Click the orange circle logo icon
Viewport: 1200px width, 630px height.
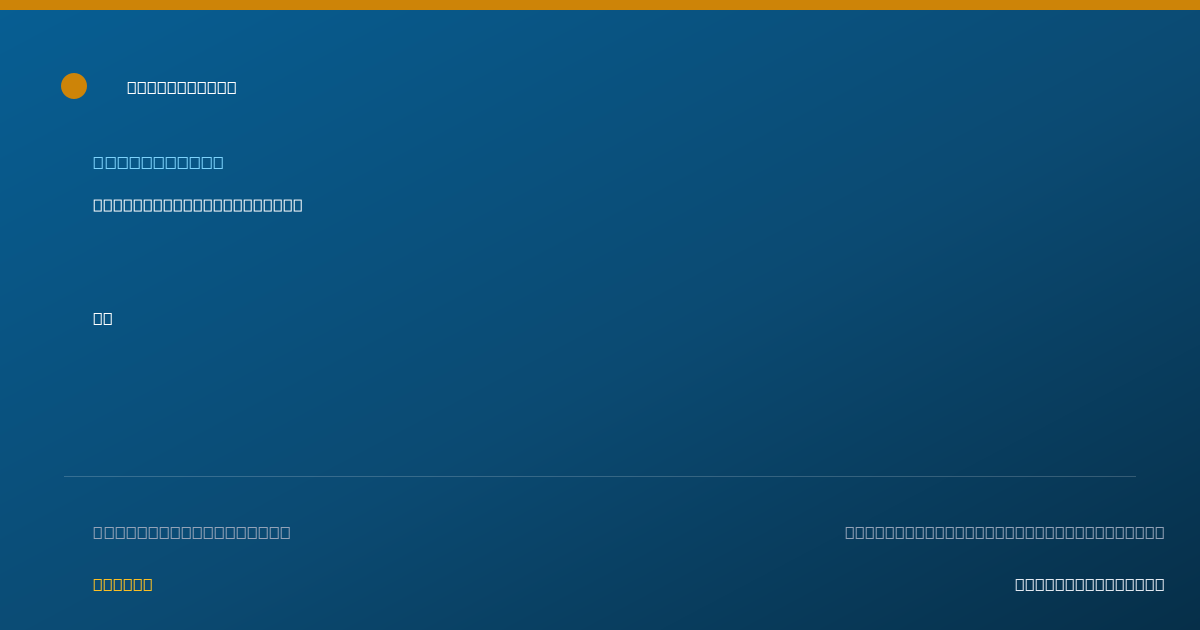click(x=74, y=86)
